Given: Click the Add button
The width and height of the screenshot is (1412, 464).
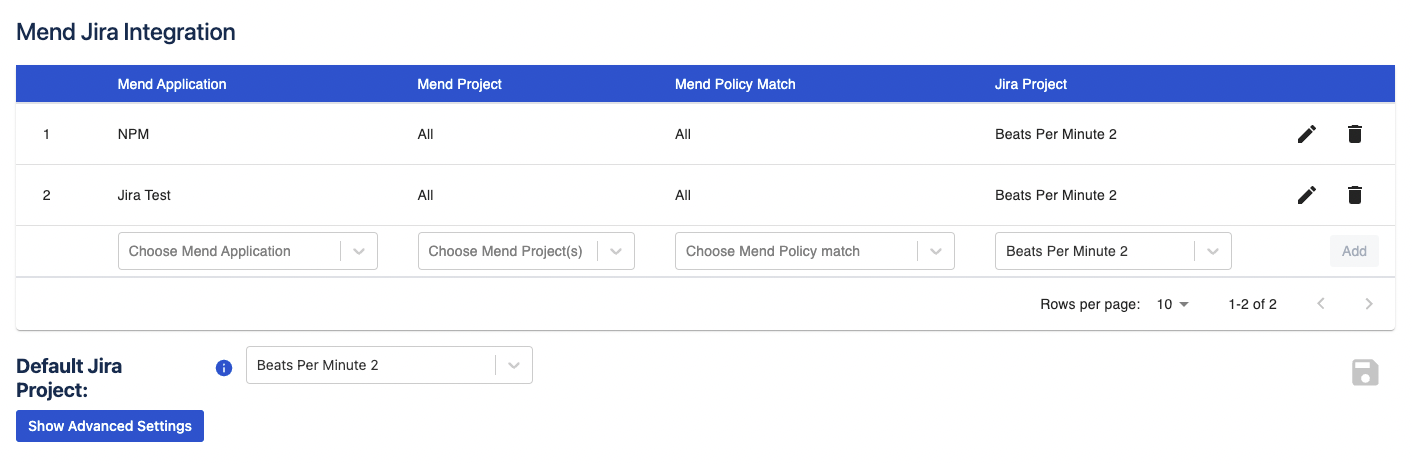Looking at the screenshot, I should tap(1354, 252).
